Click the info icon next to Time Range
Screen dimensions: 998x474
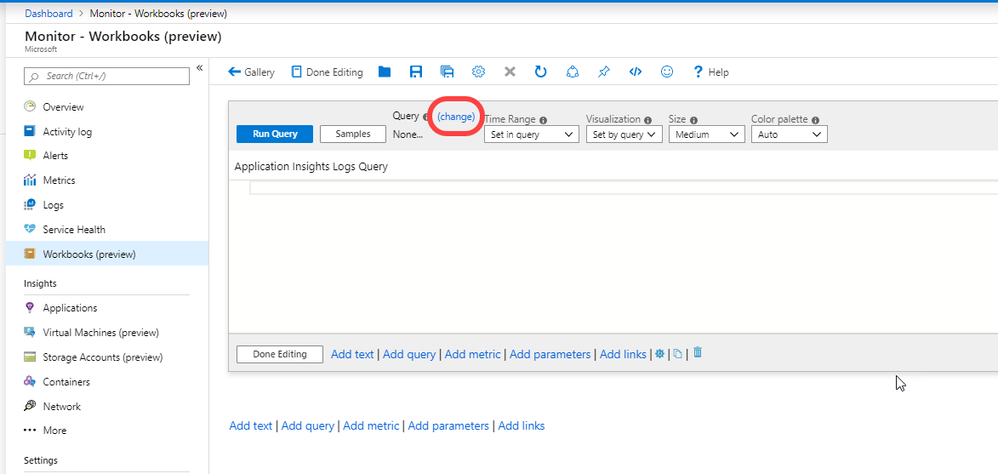click(544, 120)
